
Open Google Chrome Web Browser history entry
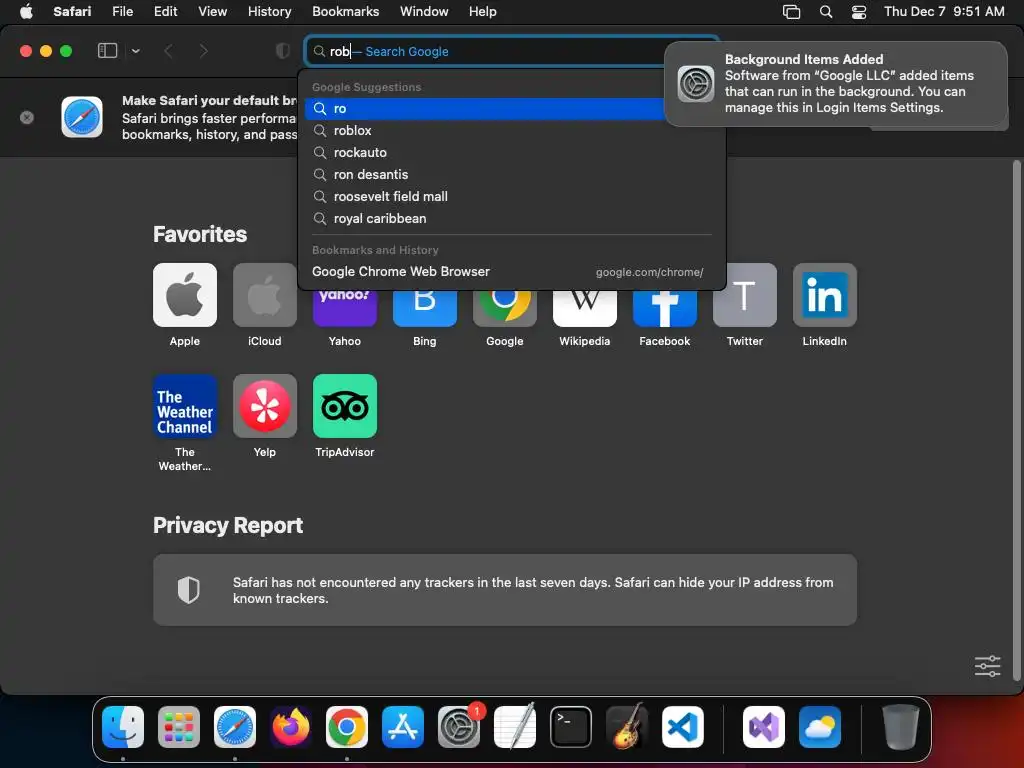coord(511,272)
